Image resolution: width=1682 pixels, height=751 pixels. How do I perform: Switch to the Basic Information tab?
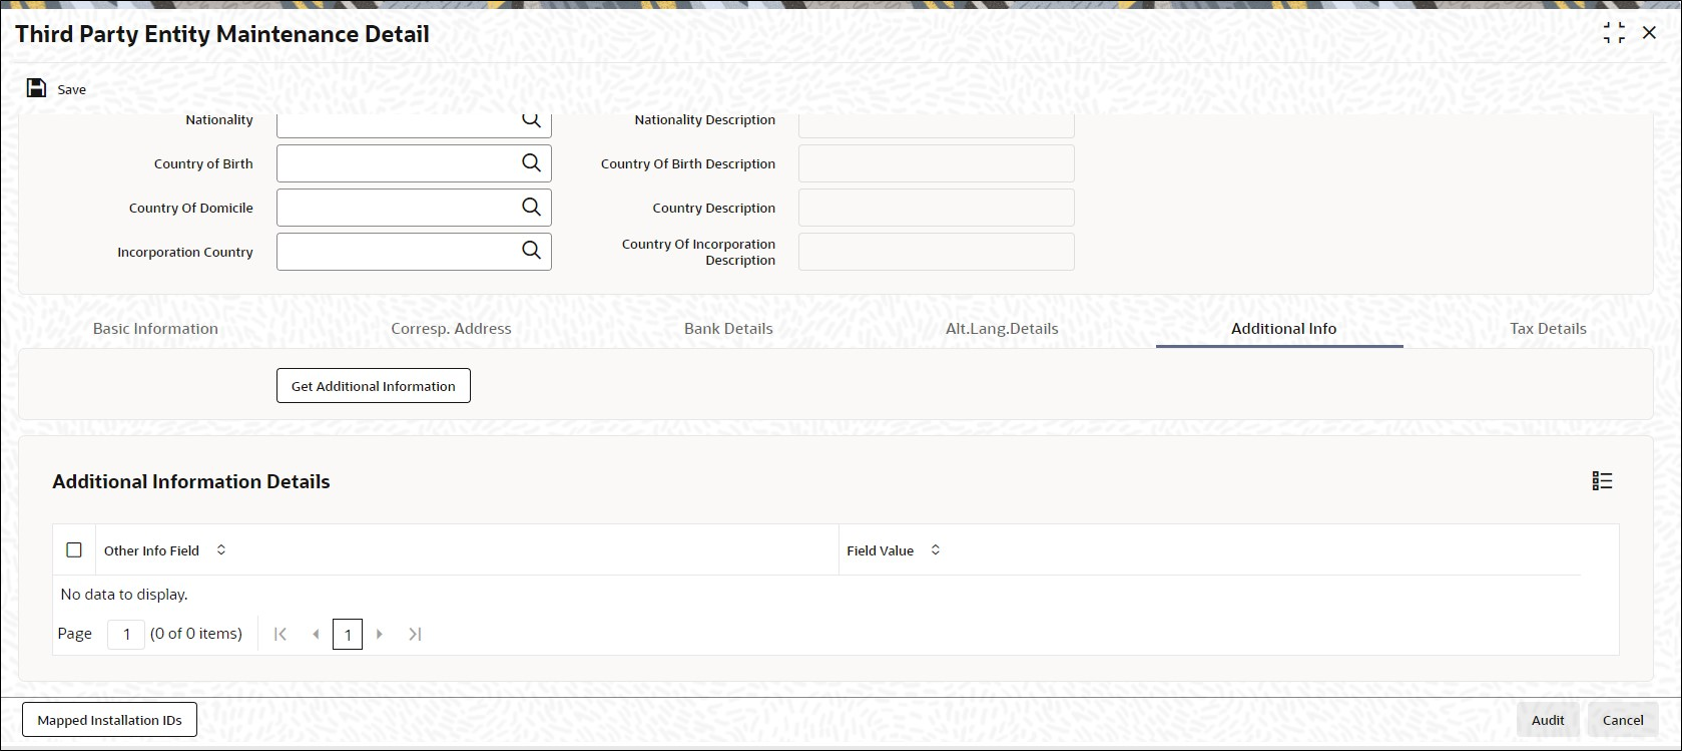[155, 328]
